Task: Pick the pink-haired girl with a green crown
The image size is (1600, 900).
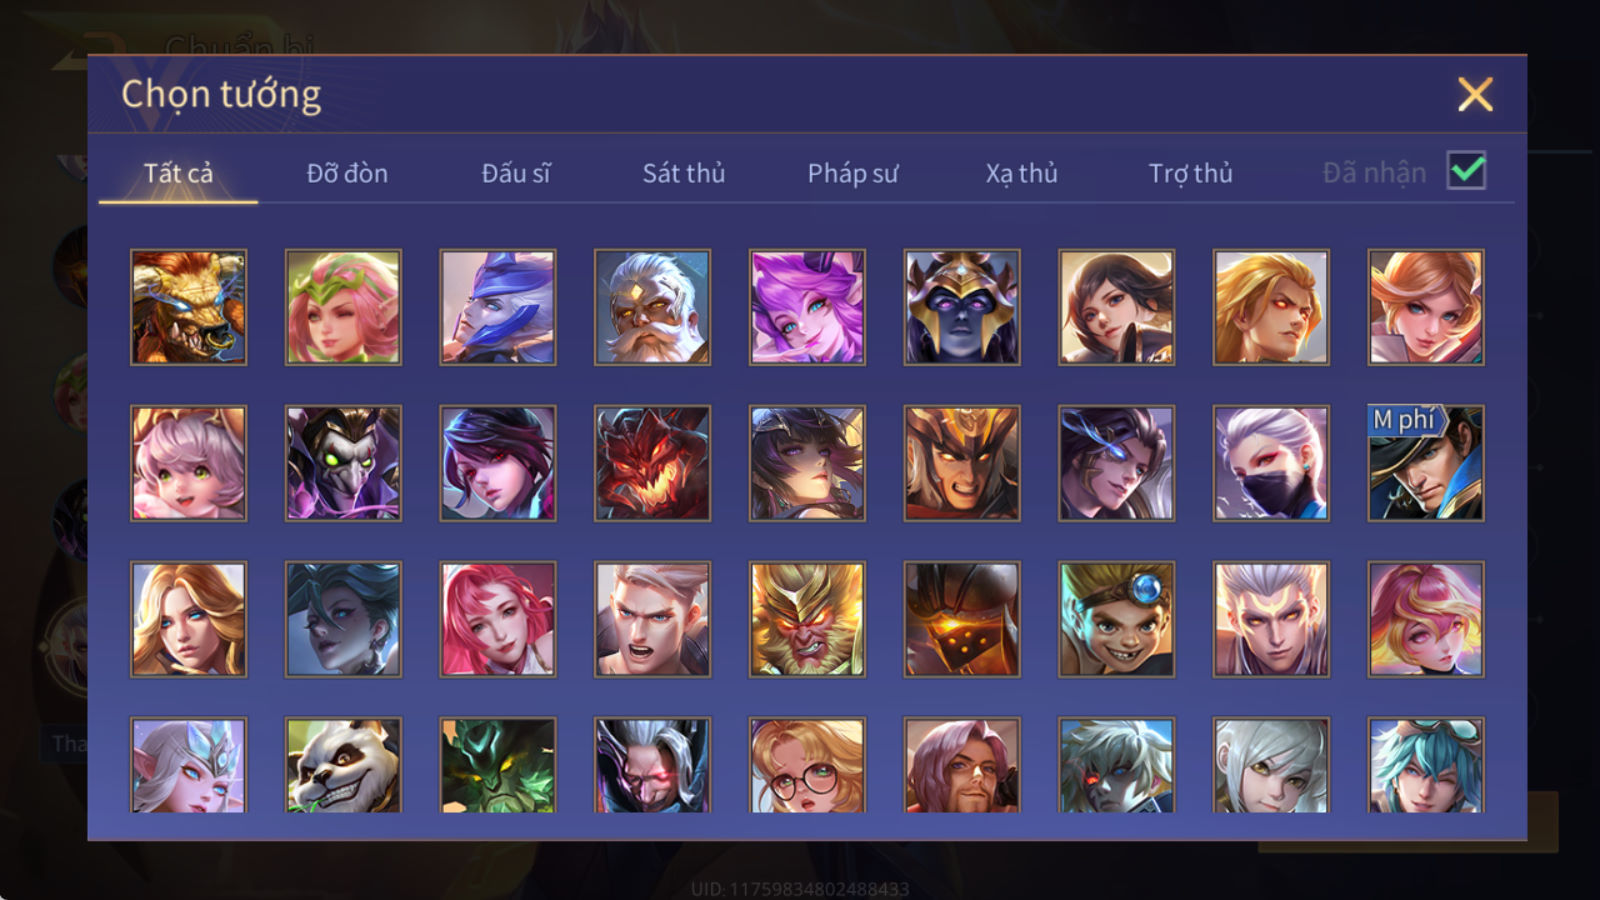Action: (x=343, y=307)
